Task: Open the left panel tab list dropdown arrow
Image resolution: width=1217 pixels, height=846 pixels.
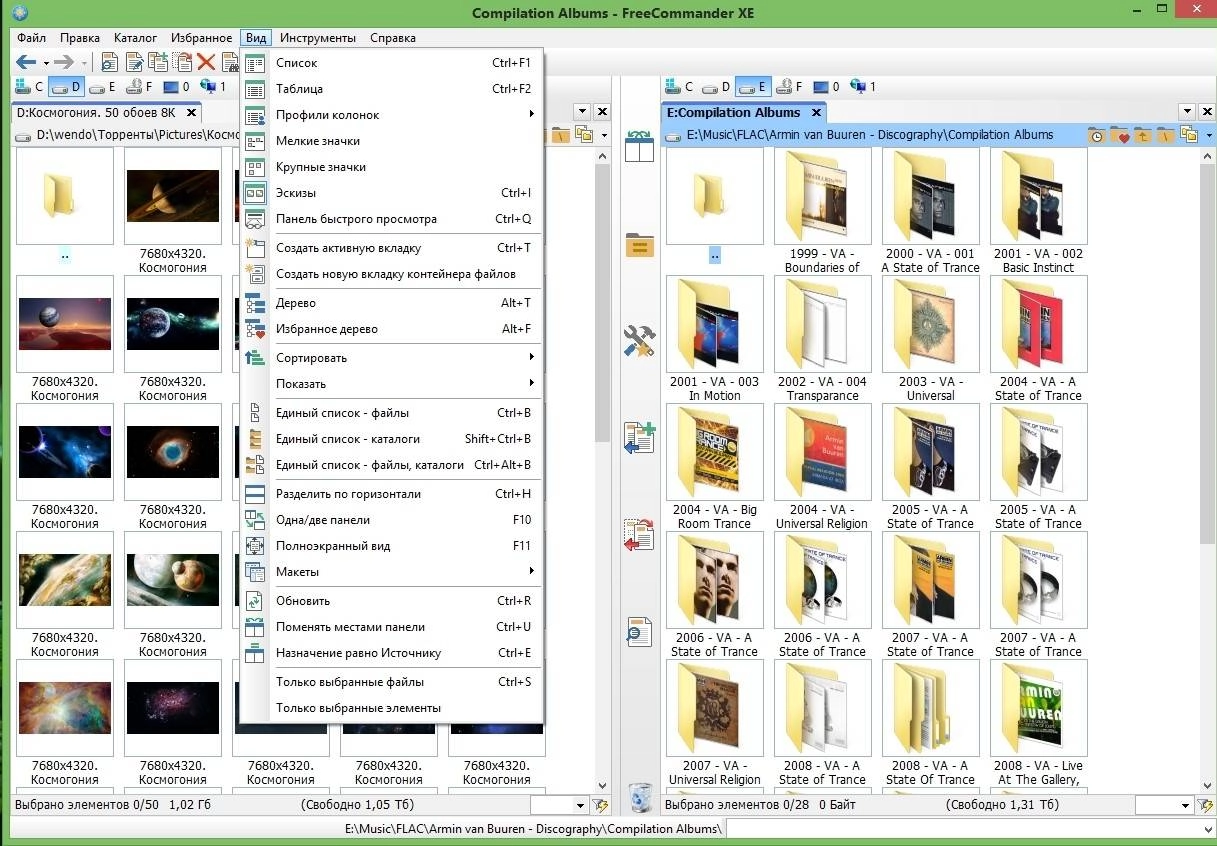Action: (580, 112)
